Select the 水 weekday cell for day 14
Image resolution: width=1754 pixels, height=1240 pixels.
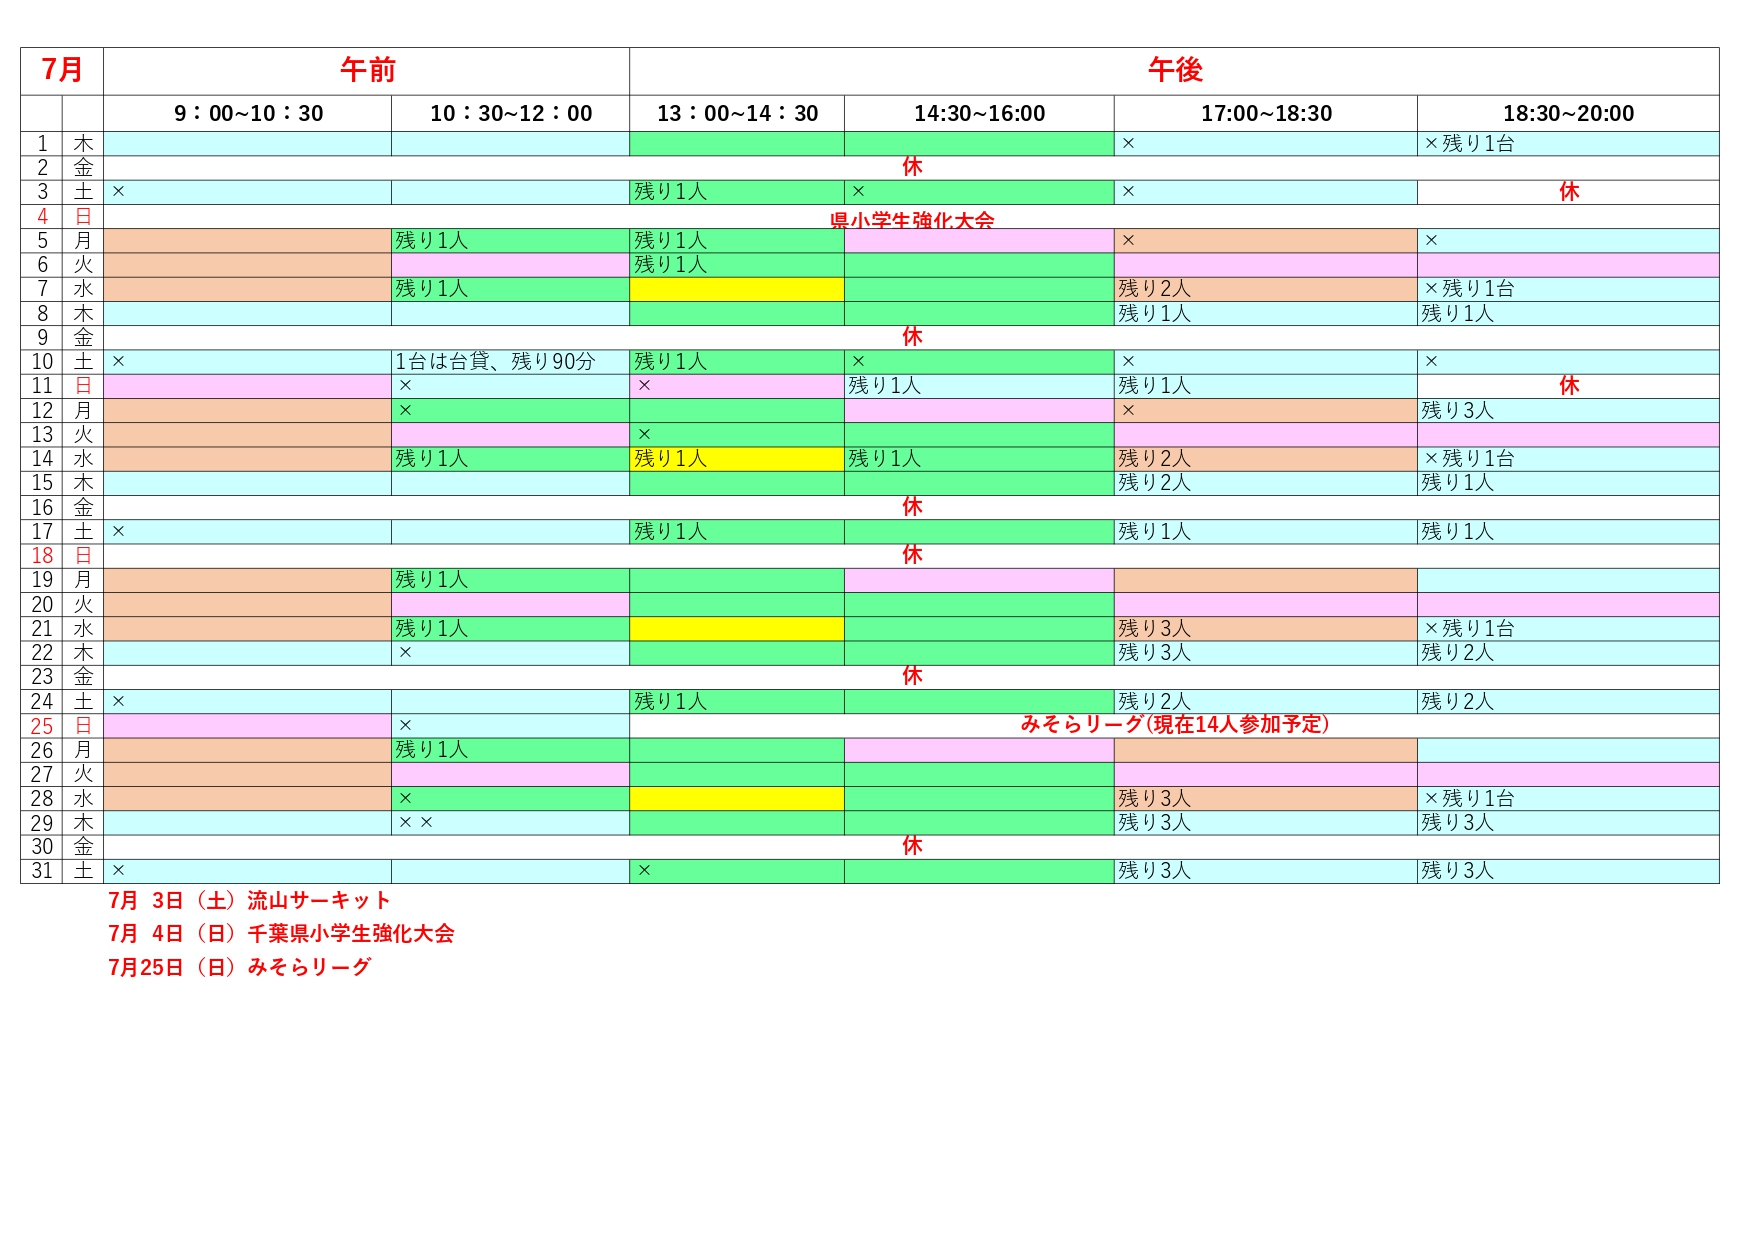click(83, 459)
